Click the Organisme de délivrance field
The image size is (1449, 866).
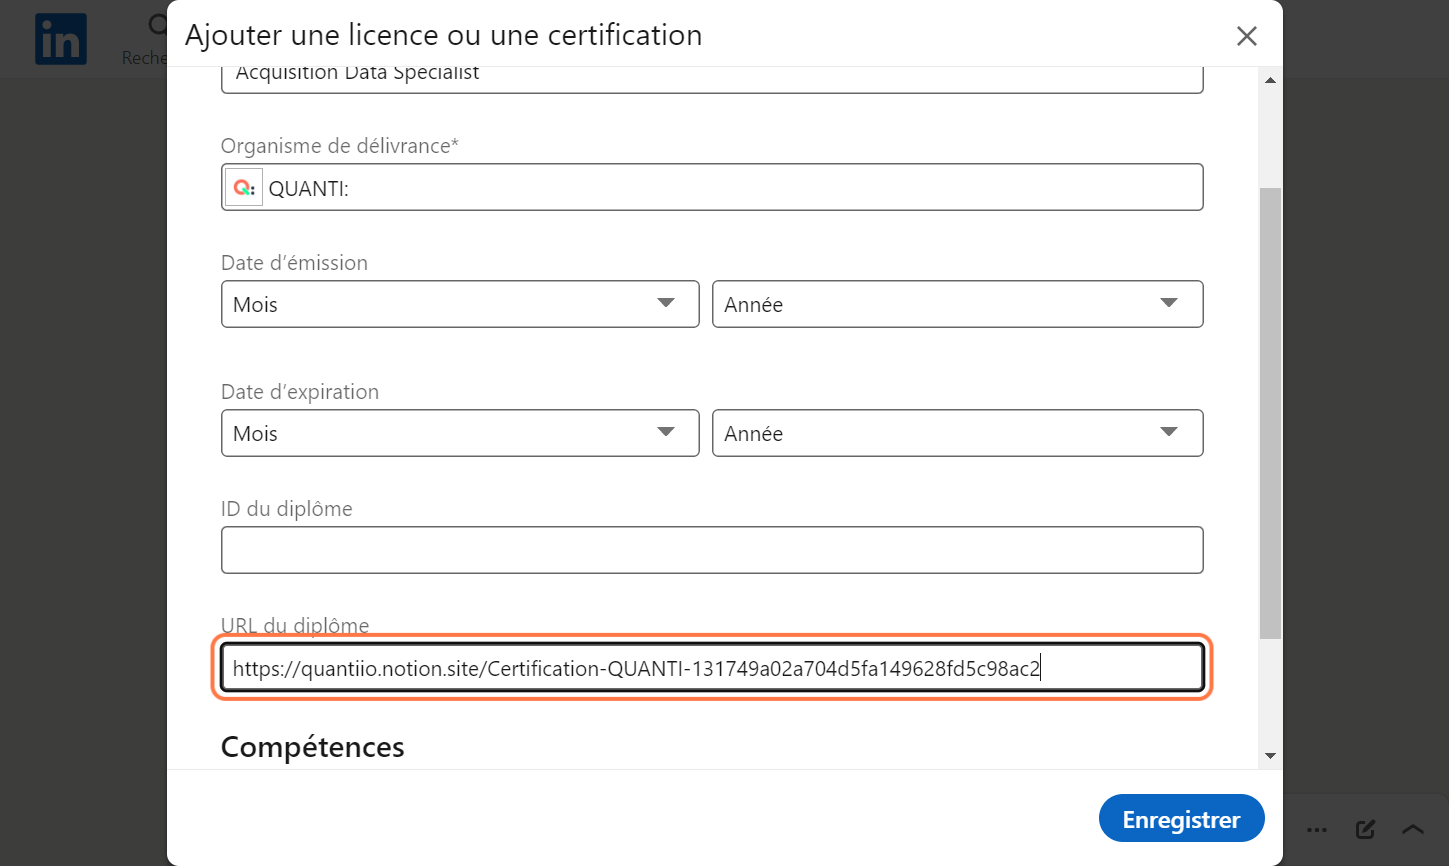(712, 187)
